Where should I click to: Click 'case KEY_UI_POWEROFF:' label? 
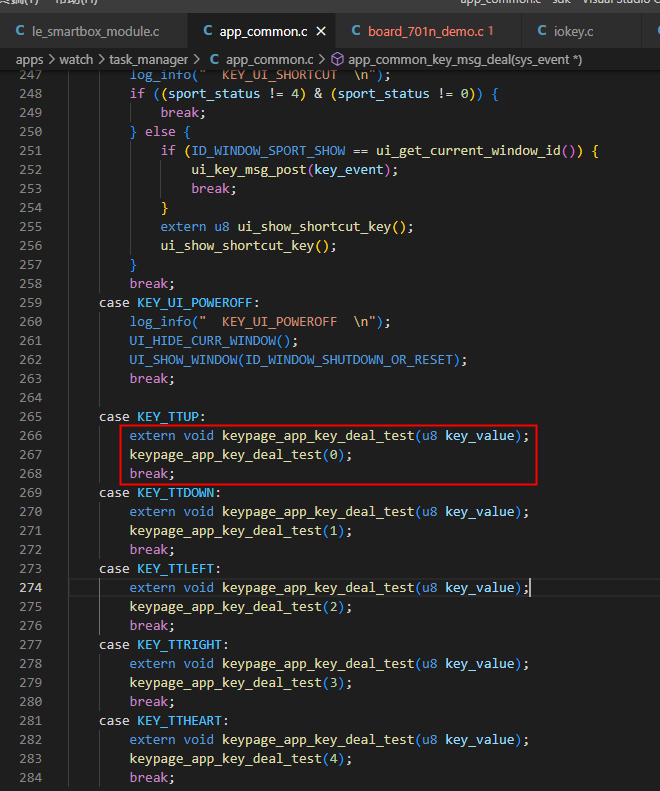click(179, 303)
